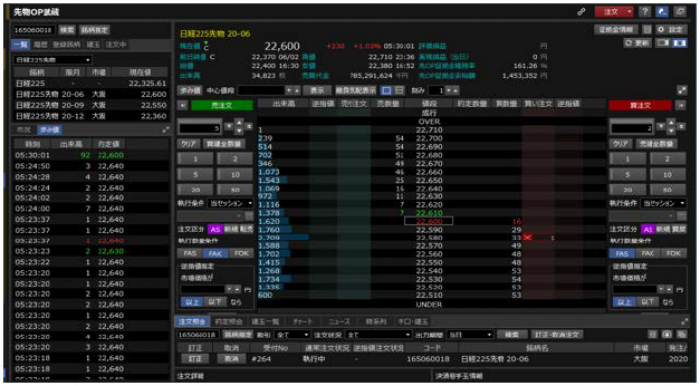Expand the order board with the diagonal arrows icon

pos(682,90)
